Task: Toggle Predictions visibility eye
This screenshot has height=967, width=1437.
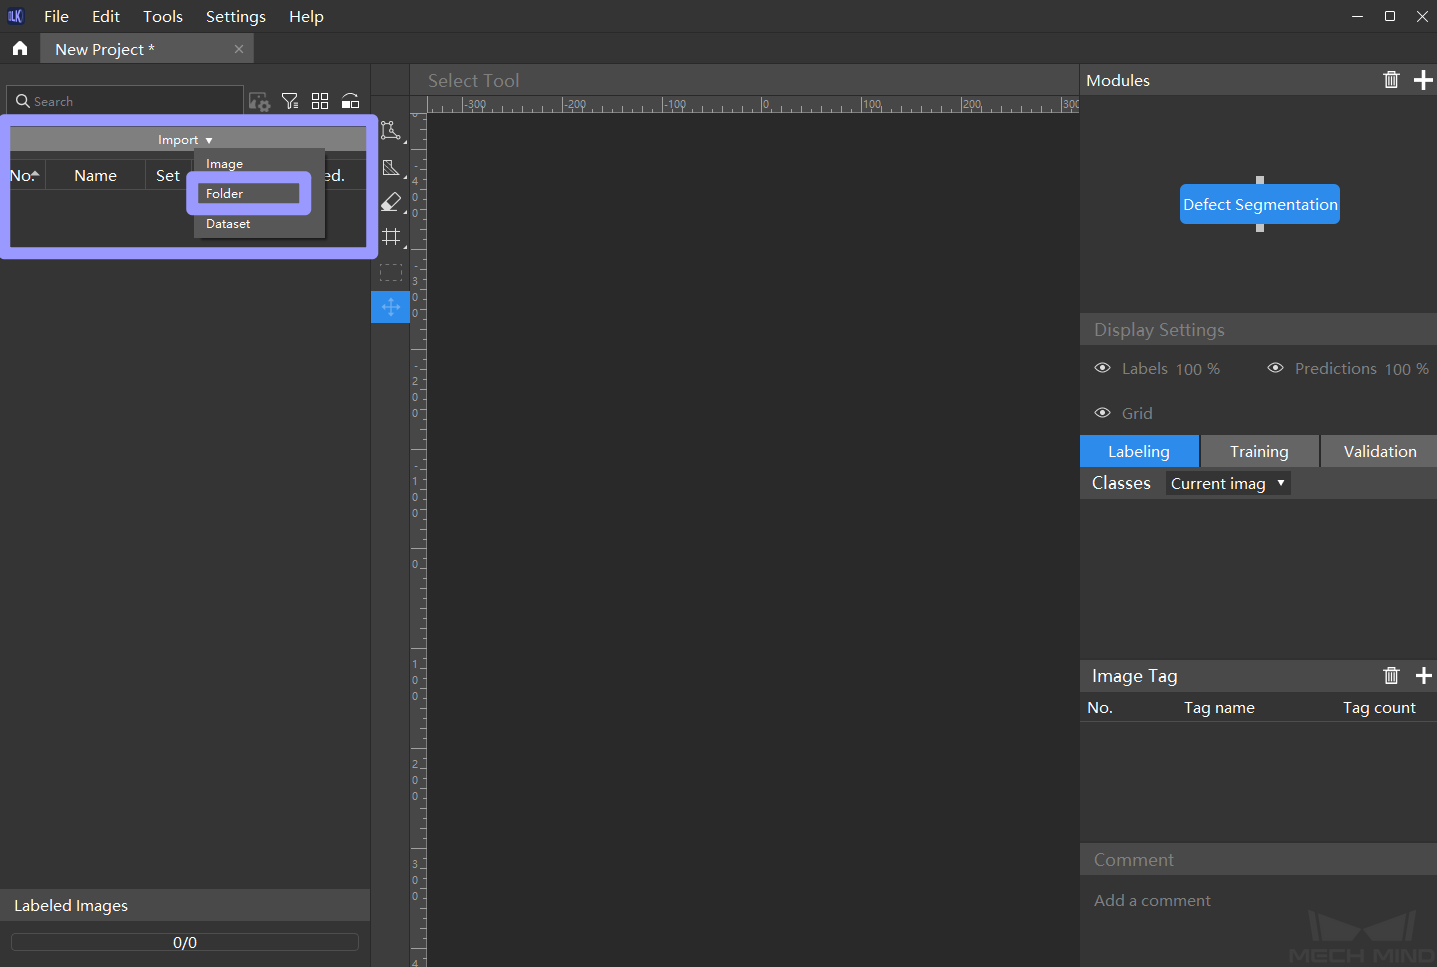Action: click(1275, 368)
